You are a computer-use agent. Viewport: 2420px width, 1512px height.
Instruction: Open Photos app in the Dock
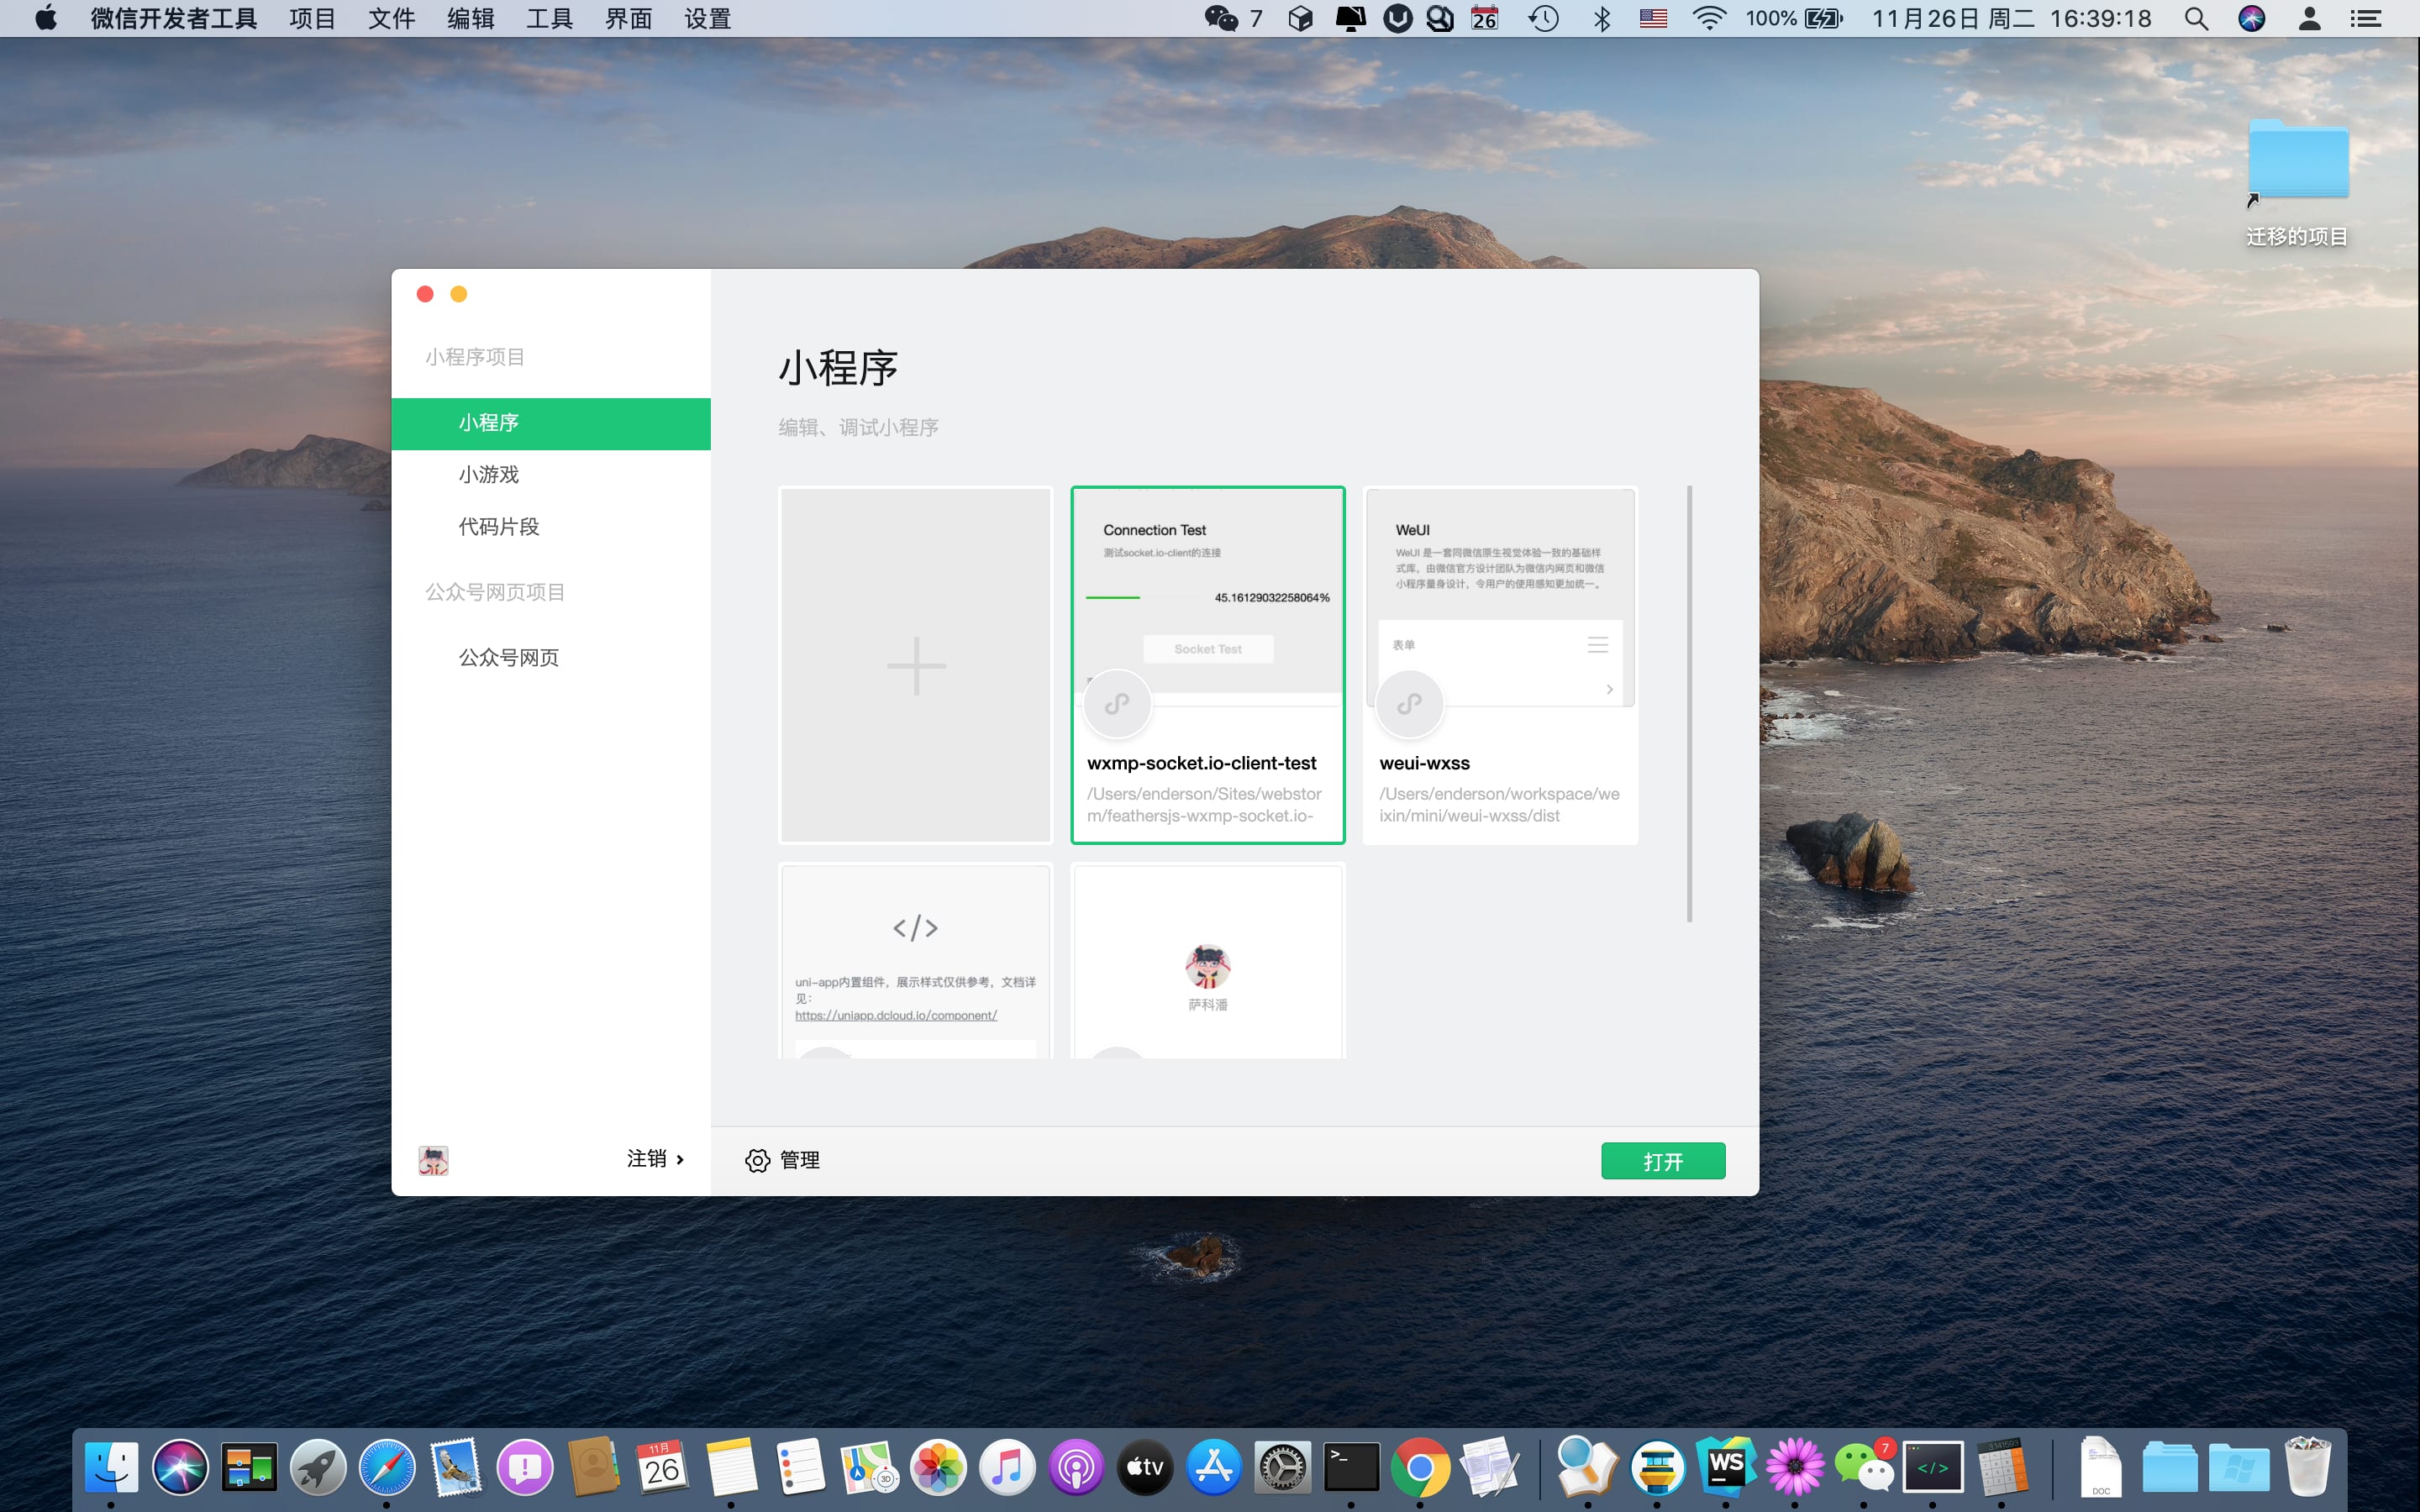[938, 1467]
